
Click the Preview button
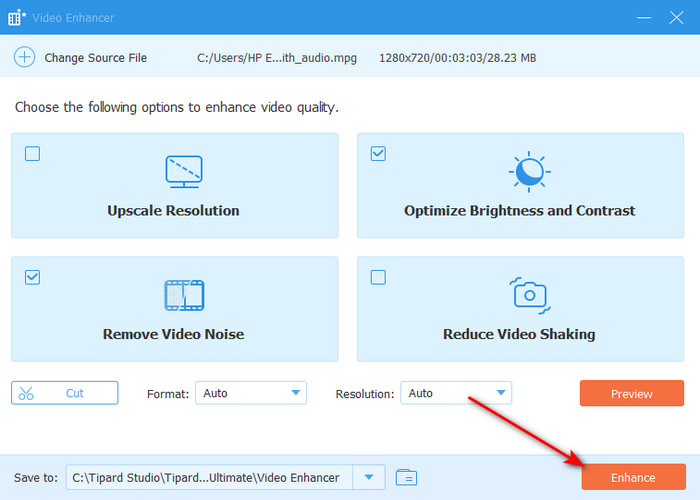pos(632,393)
